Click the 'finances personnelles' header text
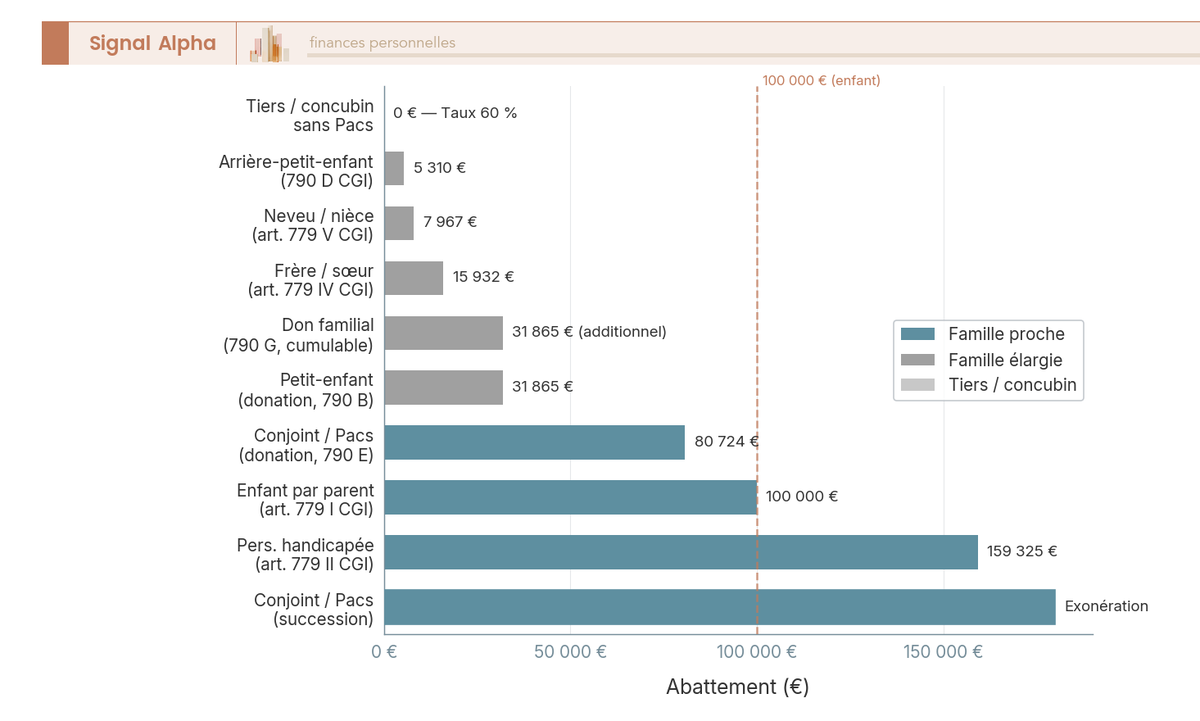Image resolution: width=1200 pixels, height=721 pixels. coord(382,43)
